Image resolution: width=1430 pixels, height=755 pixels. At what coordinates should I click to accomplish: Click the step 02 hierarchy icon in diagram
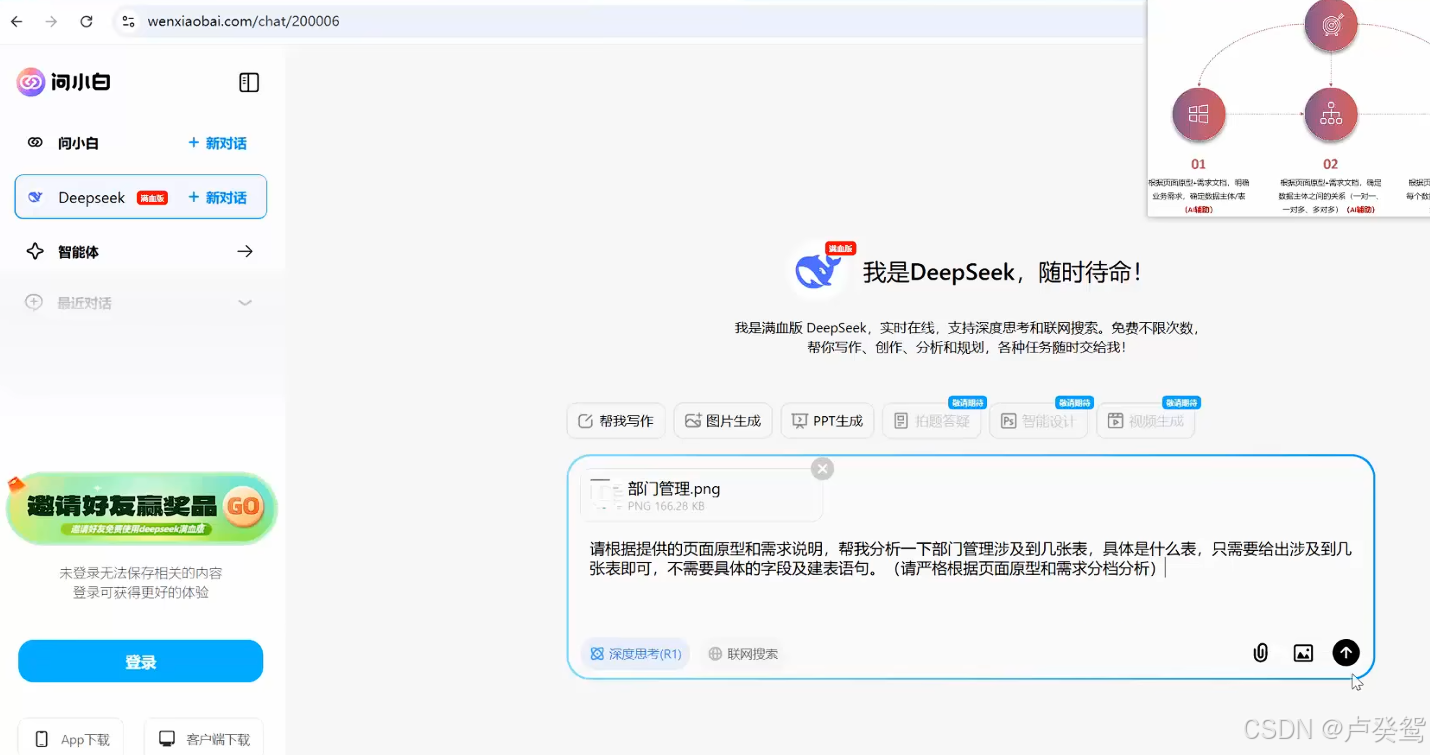(1331, 114)
